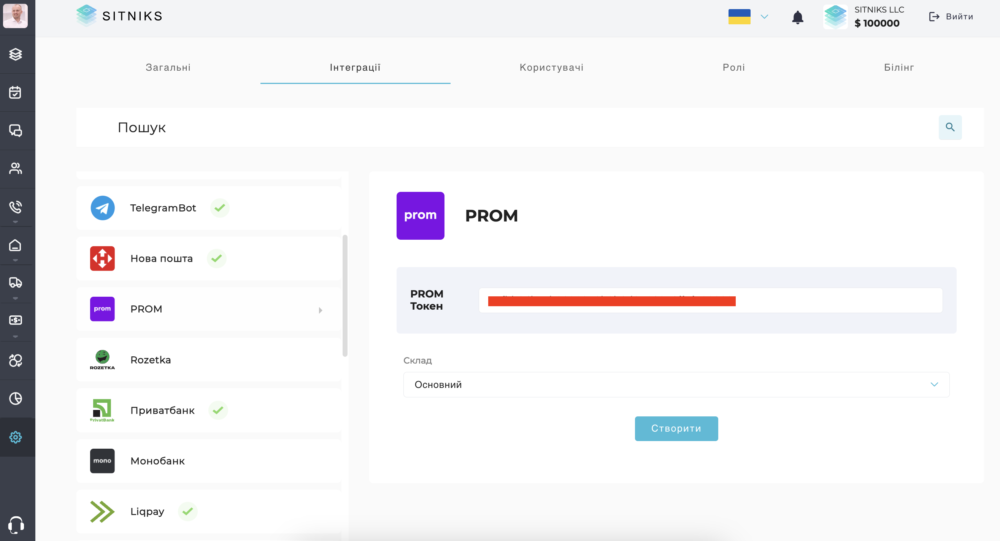Click the SITNIKS logo

[119, 16]
